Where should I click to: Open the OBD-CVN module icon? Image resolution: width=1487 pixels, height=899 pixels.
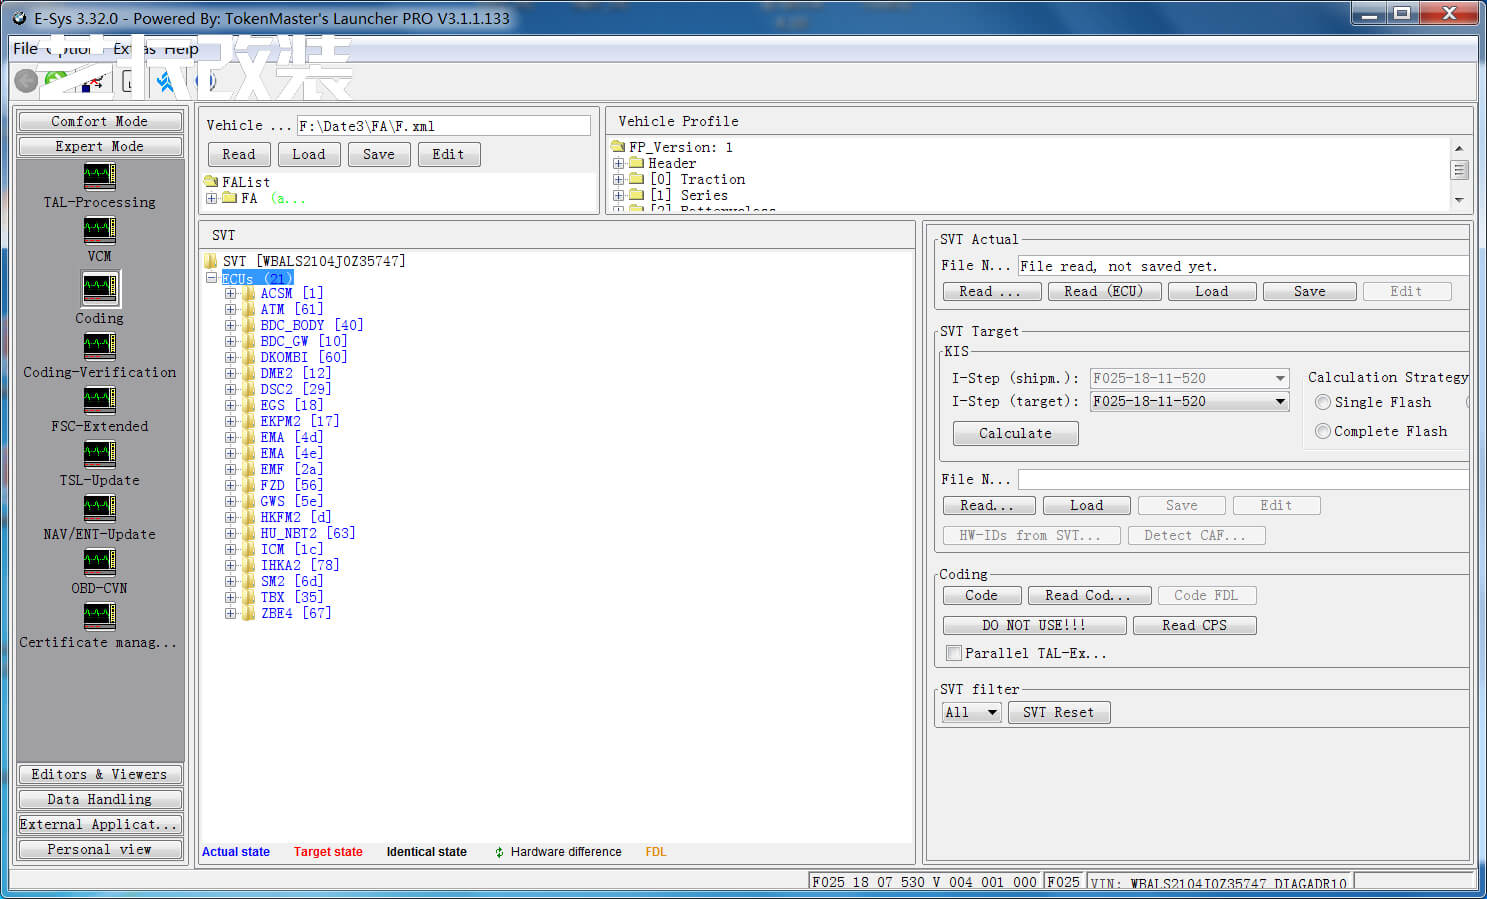point(99,561)
